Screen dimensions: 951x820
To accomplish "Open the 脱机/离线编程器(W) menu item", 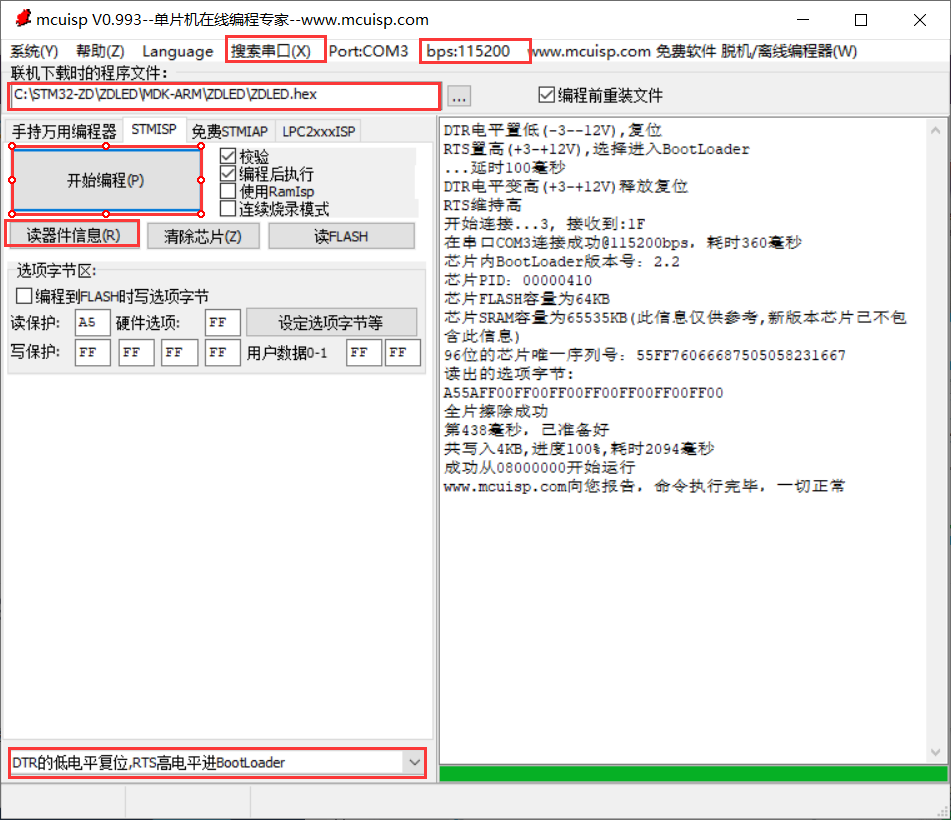I will 788,51.
